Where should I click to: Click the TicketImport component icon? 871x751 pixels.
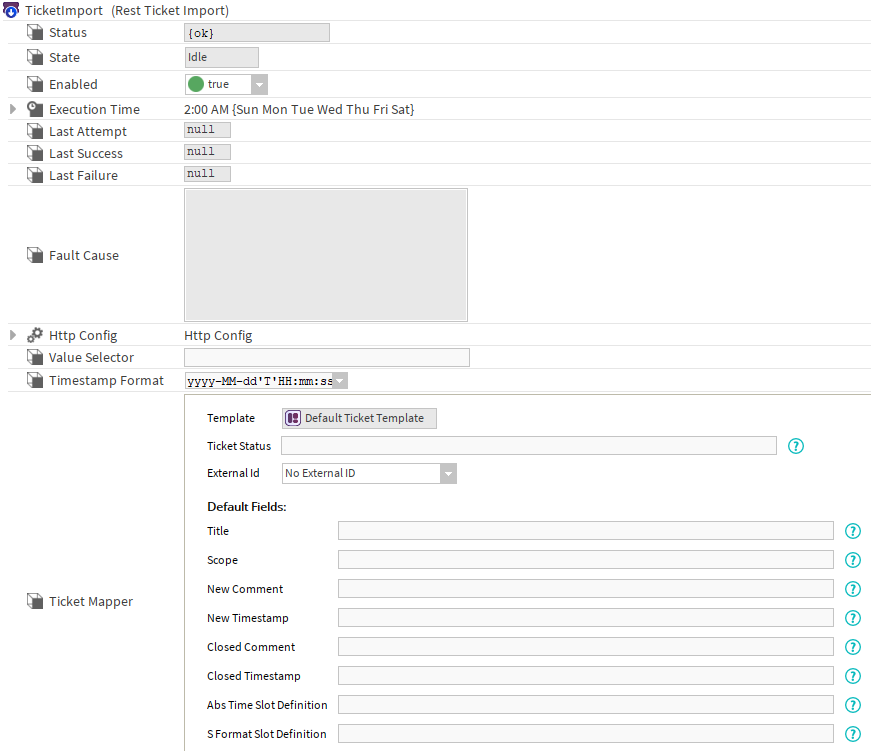tap(11, 10)
